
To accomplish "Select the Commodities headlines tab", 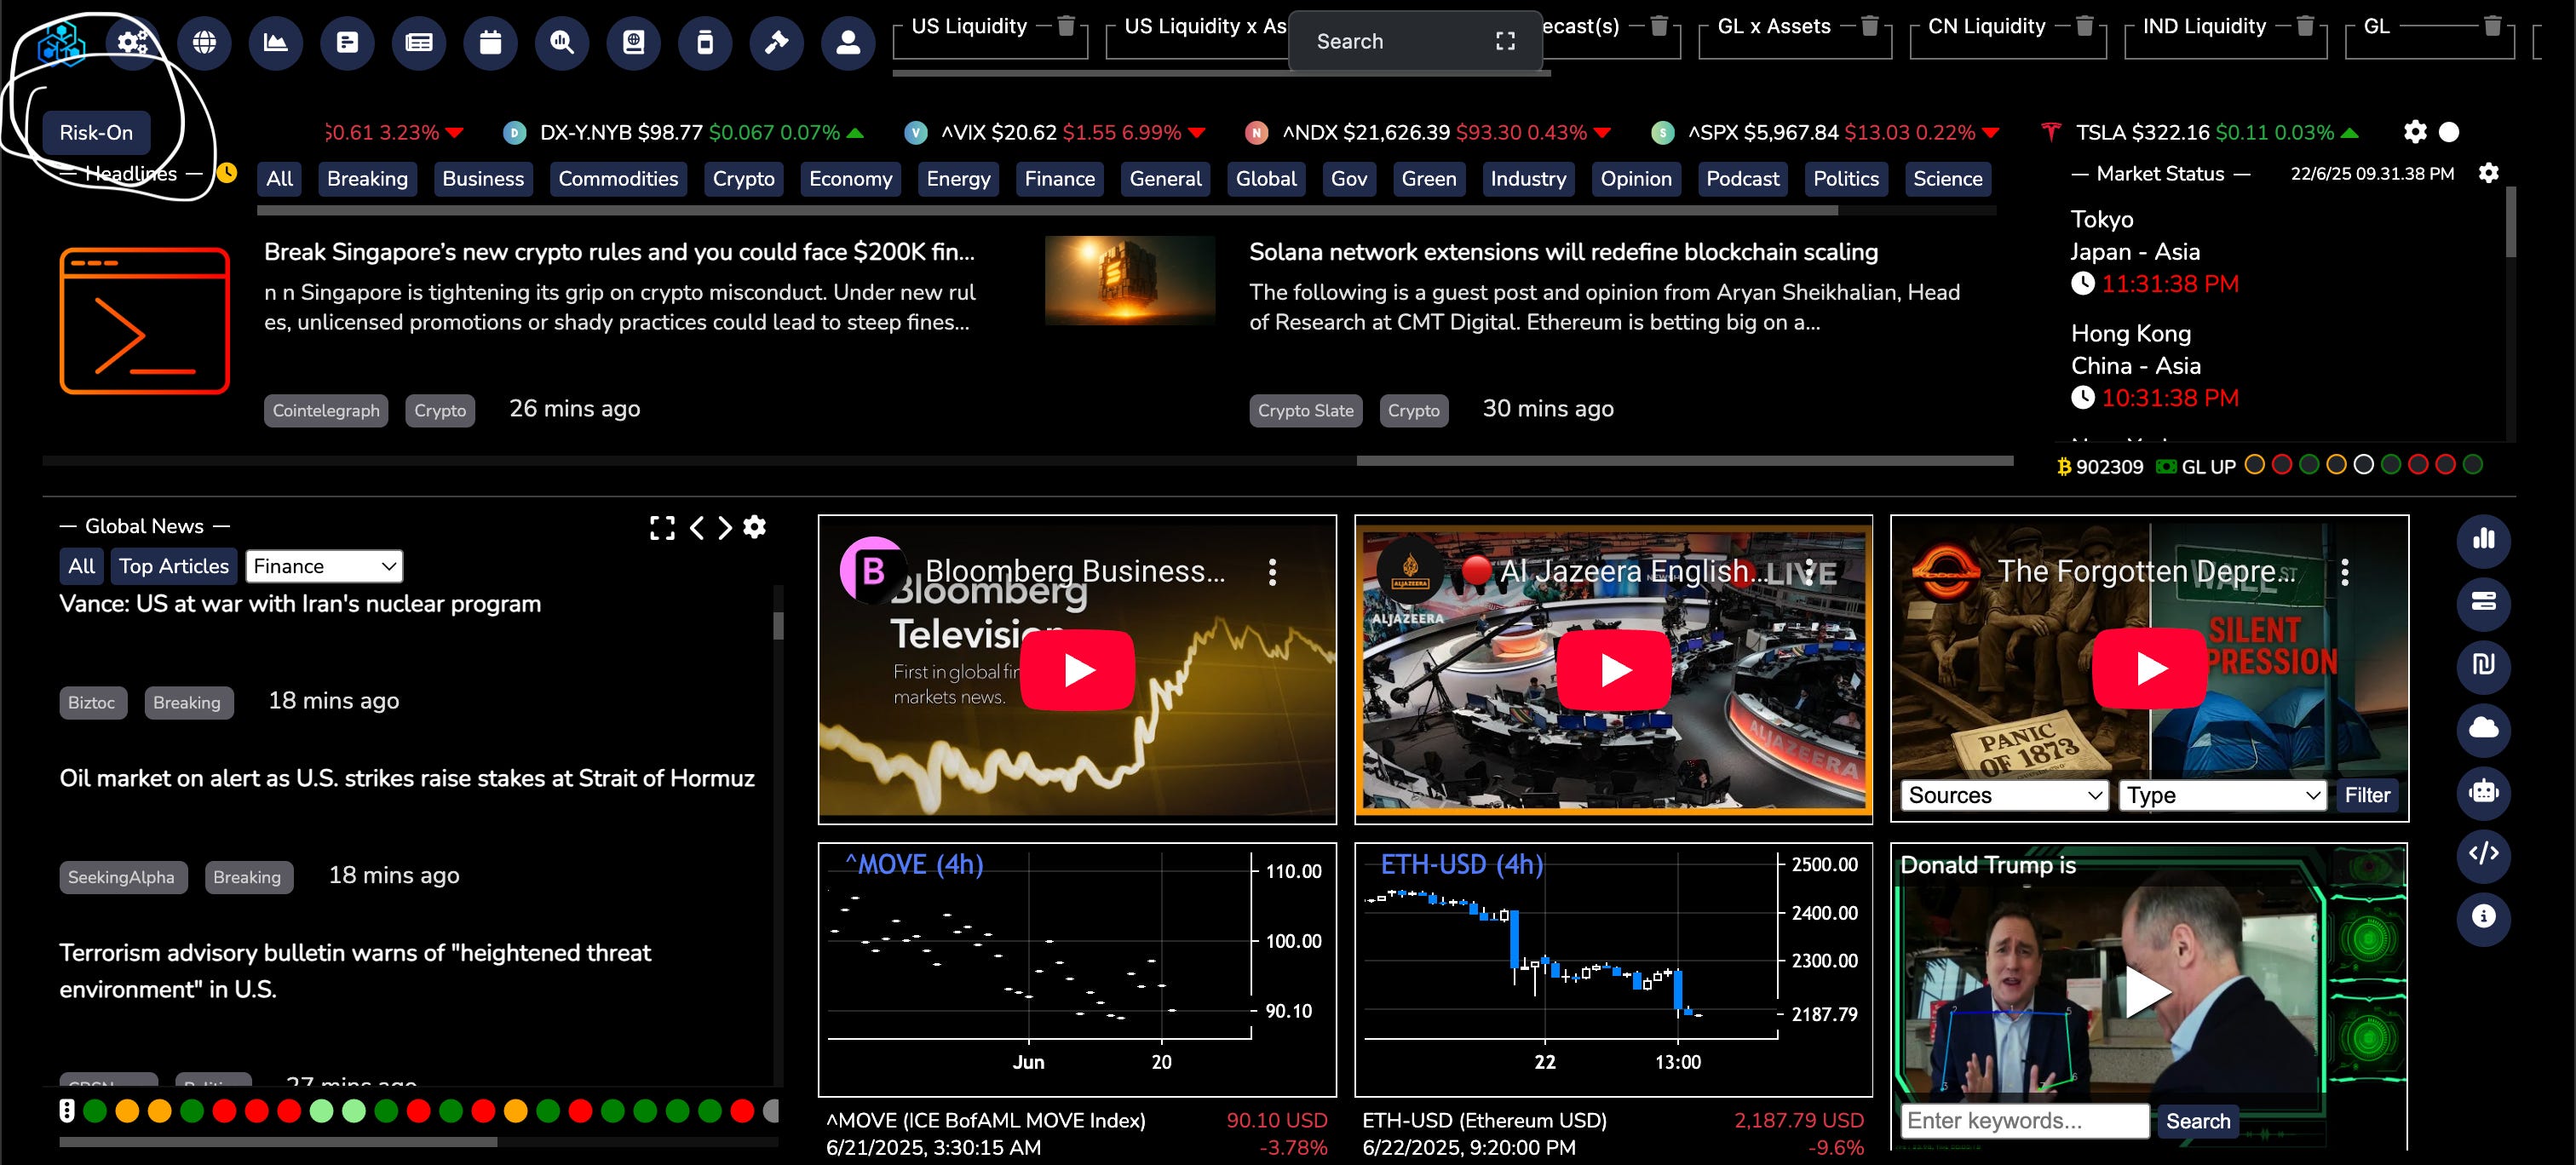I will pos(618,179).
